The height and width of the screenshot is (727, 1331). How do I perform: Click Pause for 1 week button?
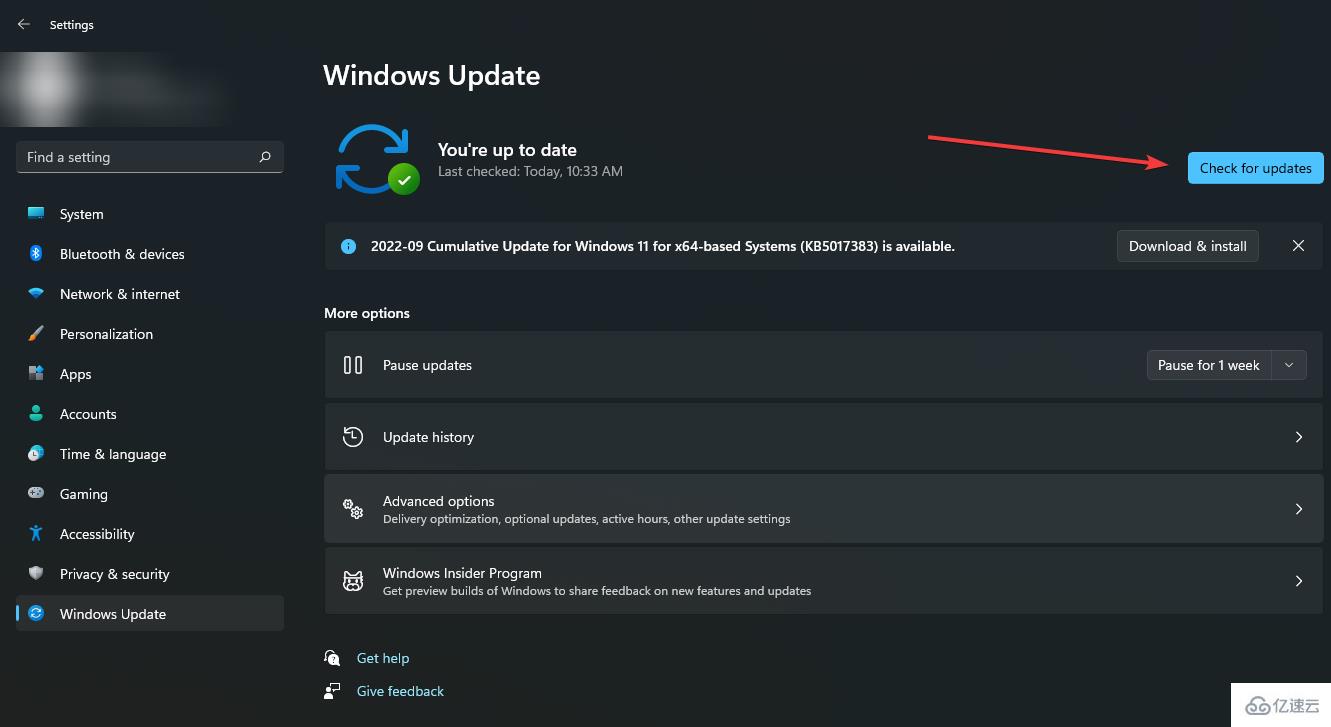pos(1208,365)
